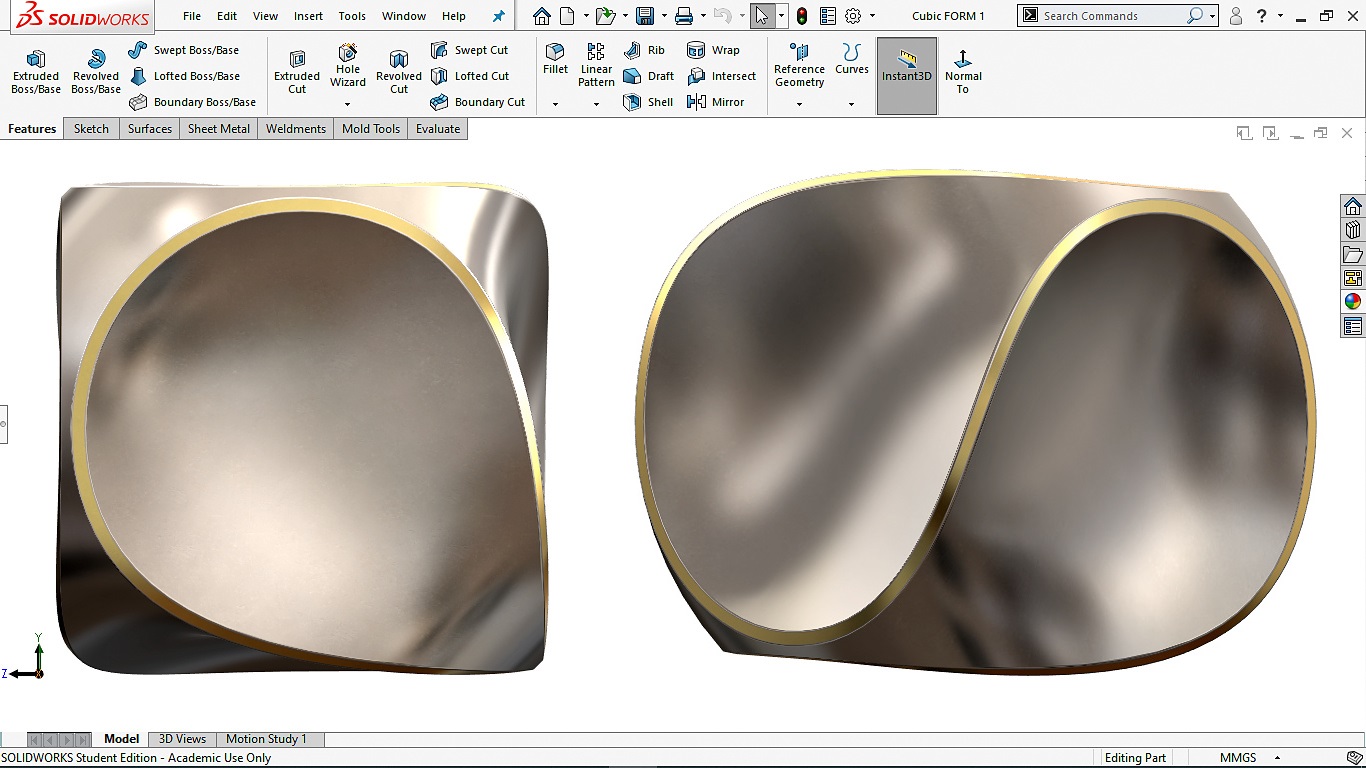Select the Draft feature
The height and width of the screenshot is (768, 1366).
point(648,76)
